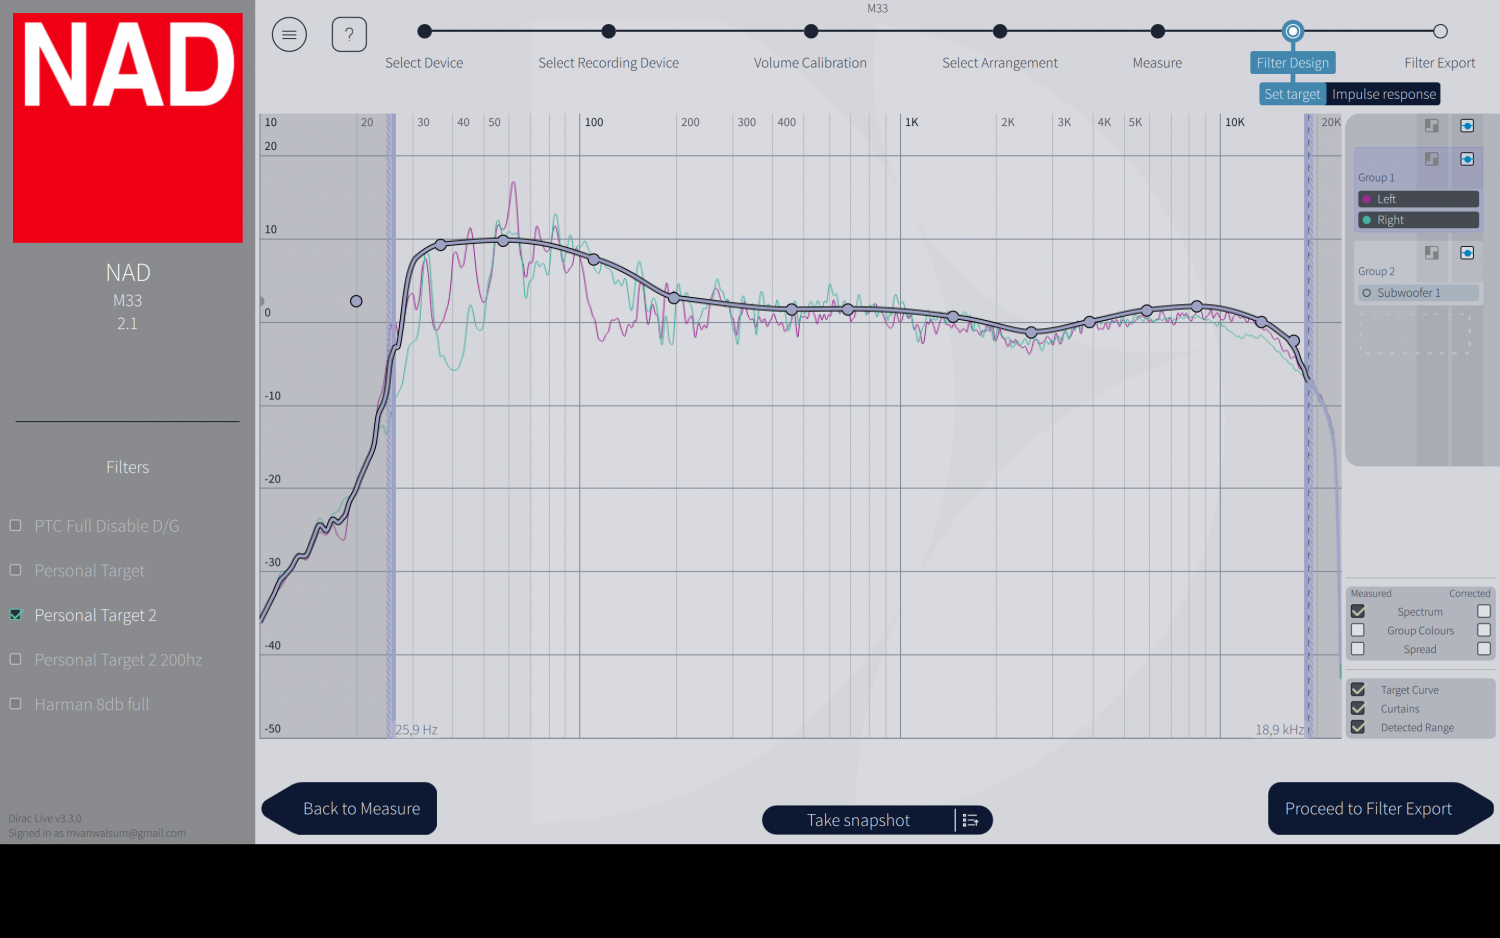Hide the Curtains overlay
Screen dimensions: 1500x938
click(x=1358, y=708)
